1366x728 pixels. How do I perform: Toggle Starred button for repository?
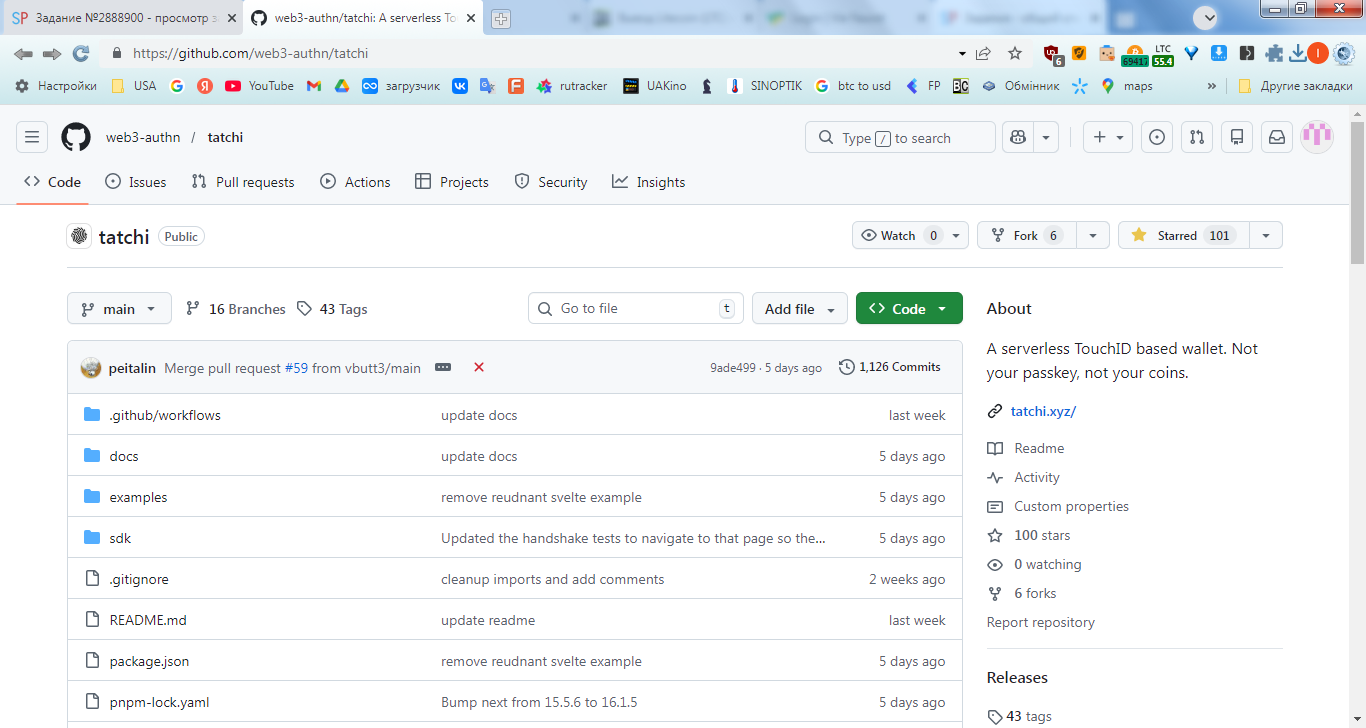click(1184, 235)
